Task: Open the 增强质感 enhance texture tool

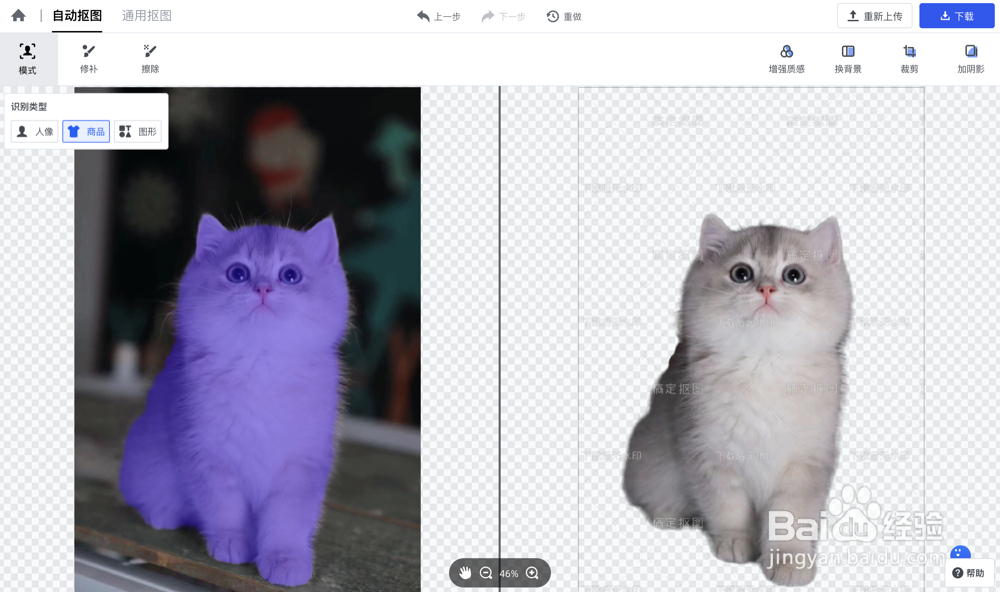Action: (x=786, y=59)
